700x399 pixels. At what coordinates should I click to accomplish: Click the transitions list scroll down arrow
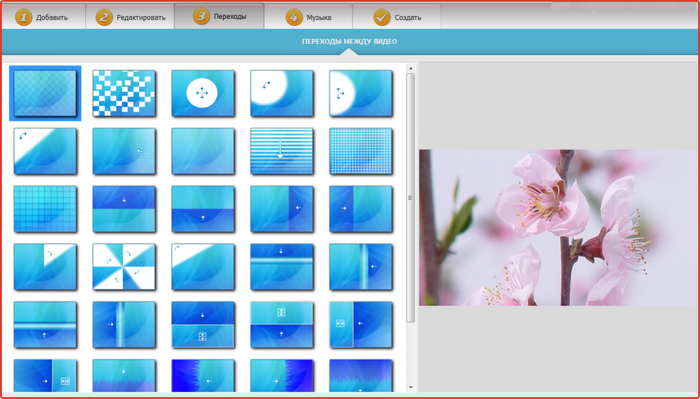[411, 387]
